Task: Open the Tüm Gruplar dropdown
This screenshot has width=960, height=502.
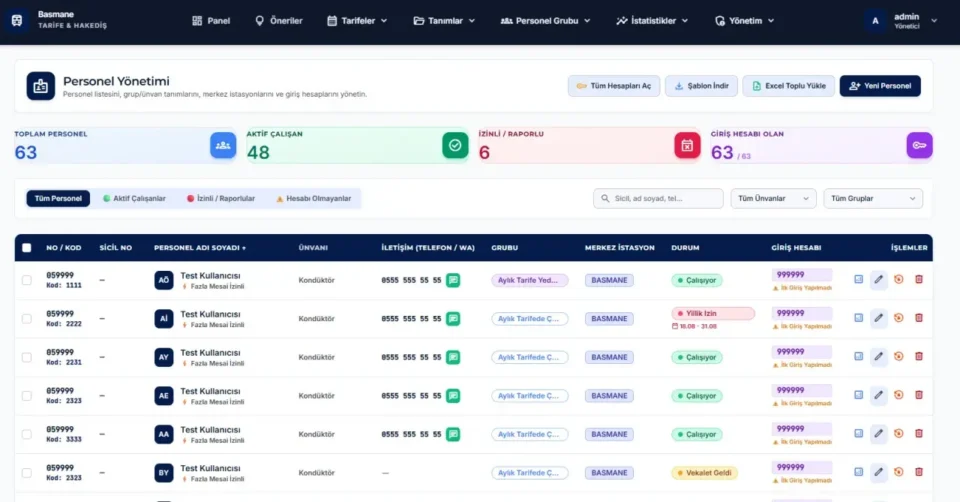Action: (873, 198)
